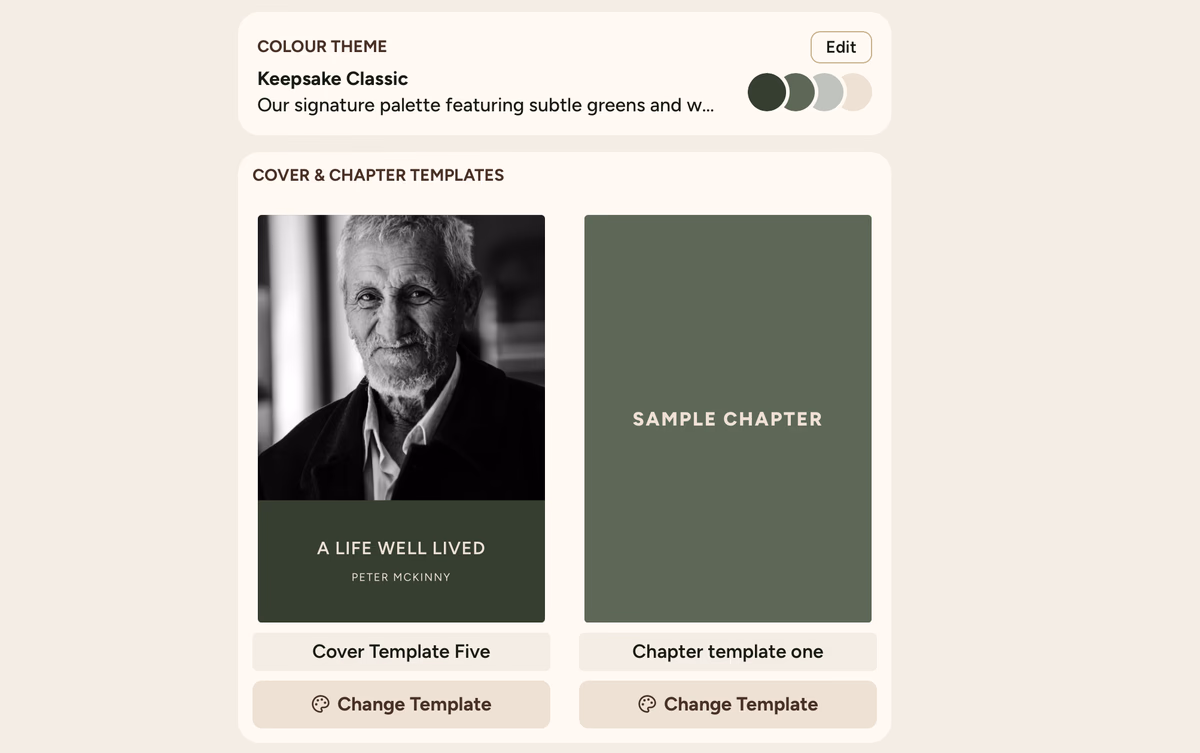Viewport: 1200px width, 753px height.
Task: Select the cream coloured palette swatch
Action: click(859, 93)
